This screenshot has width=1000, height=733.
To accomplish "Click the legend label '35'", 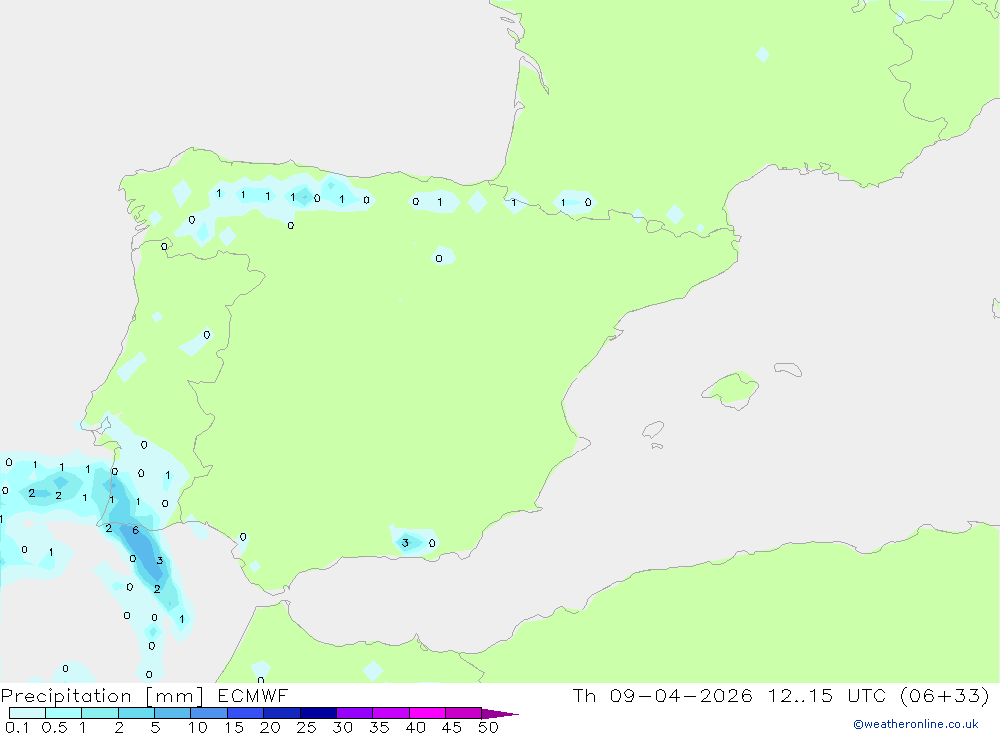I will 379,727.
